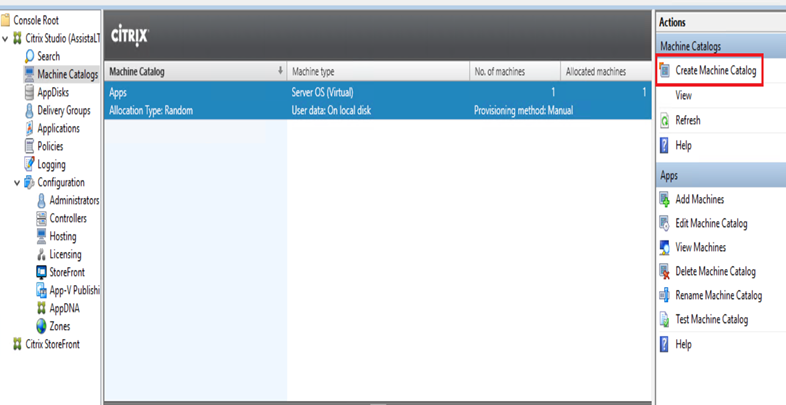Sort by No. of machines column header
Screen dimensions: 786x405
click(x=515, y=72)
